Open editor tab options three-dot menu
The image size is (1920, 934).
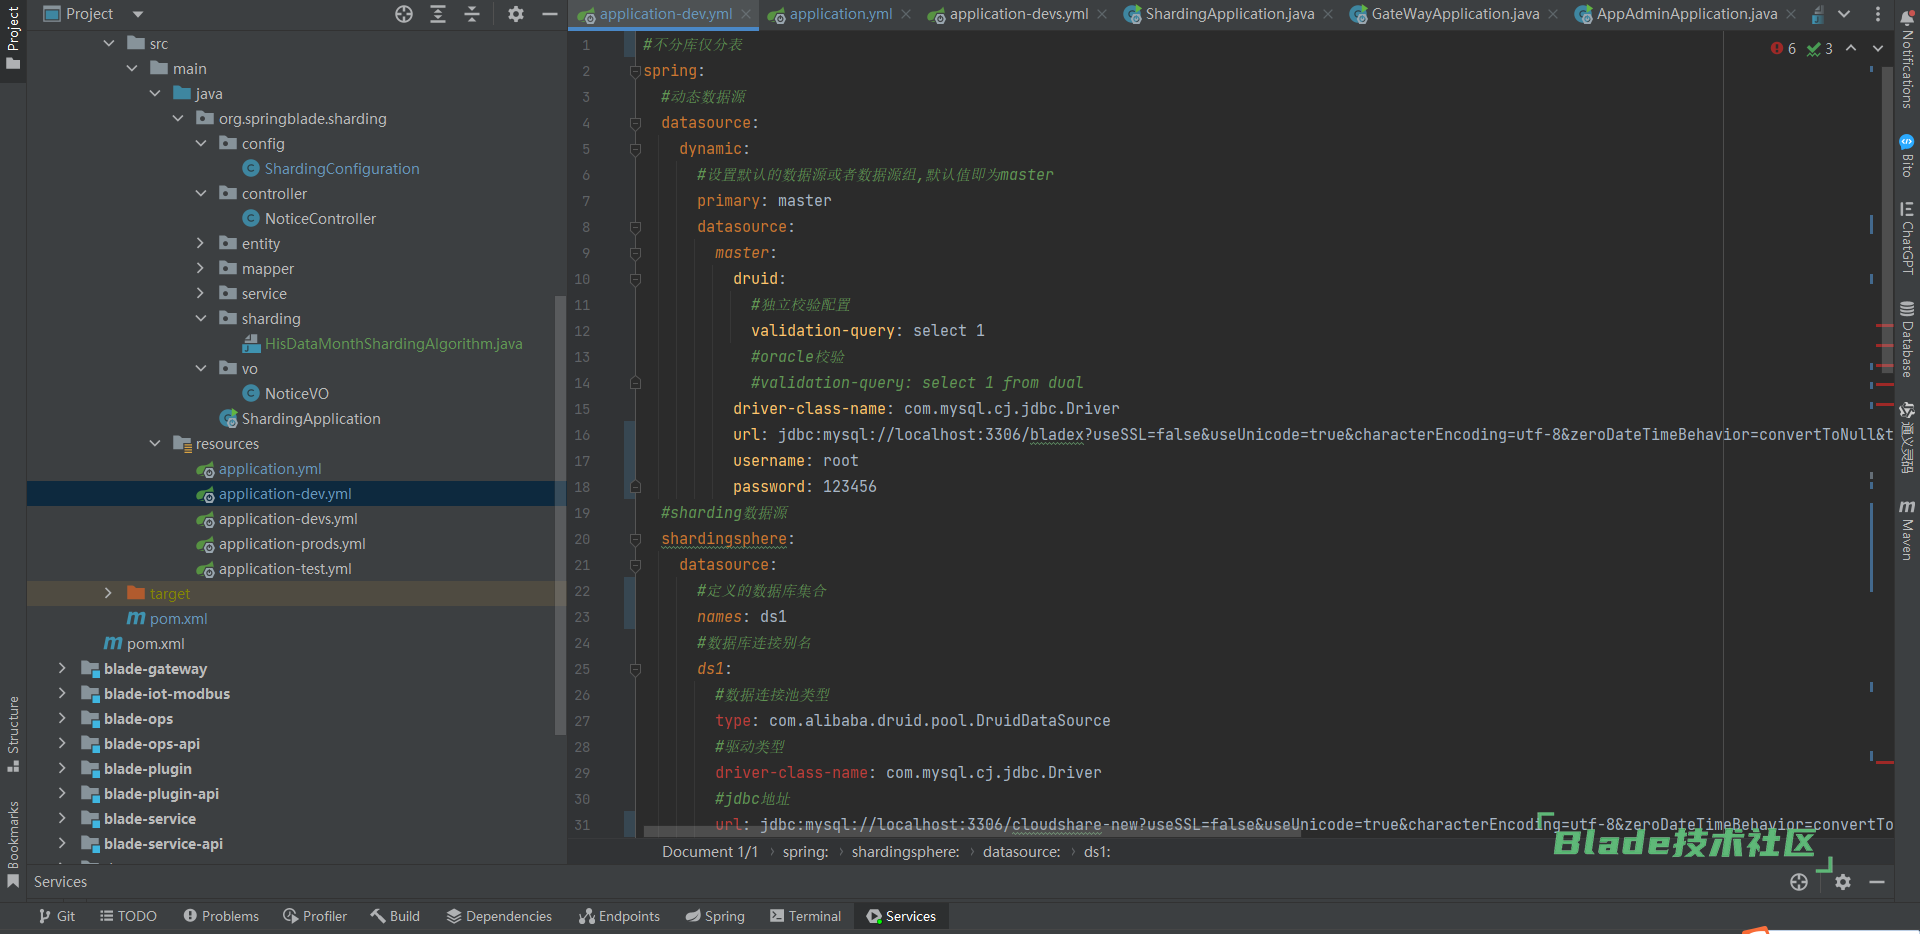(x=1878, y=14)
